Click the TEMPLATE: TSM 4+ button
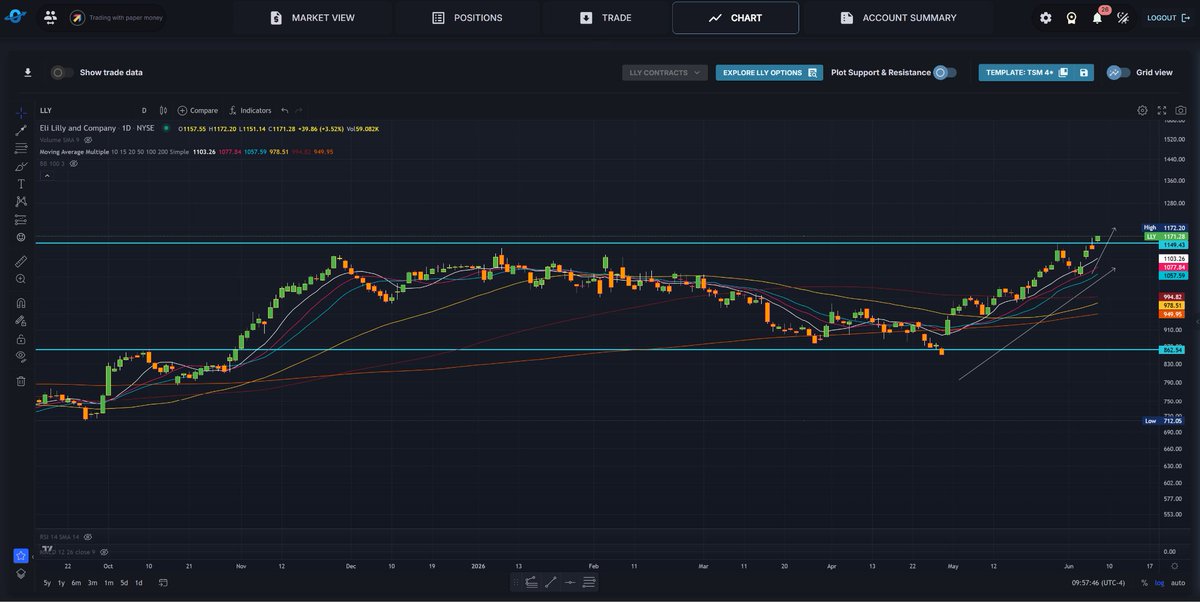This screenshot has width=1200, height=602. [x=1036, y=73]
